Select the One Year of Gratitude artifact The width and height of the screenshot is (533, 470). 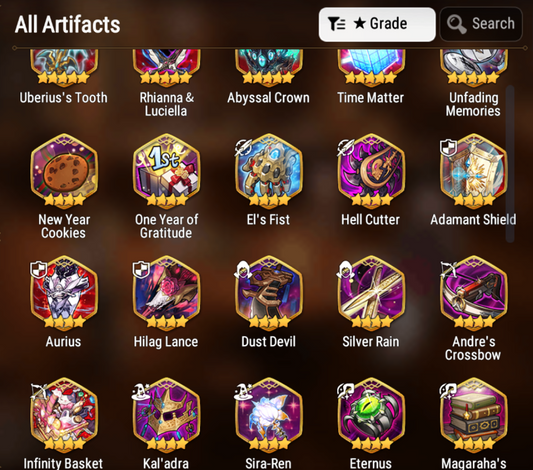tap(167, 171)
